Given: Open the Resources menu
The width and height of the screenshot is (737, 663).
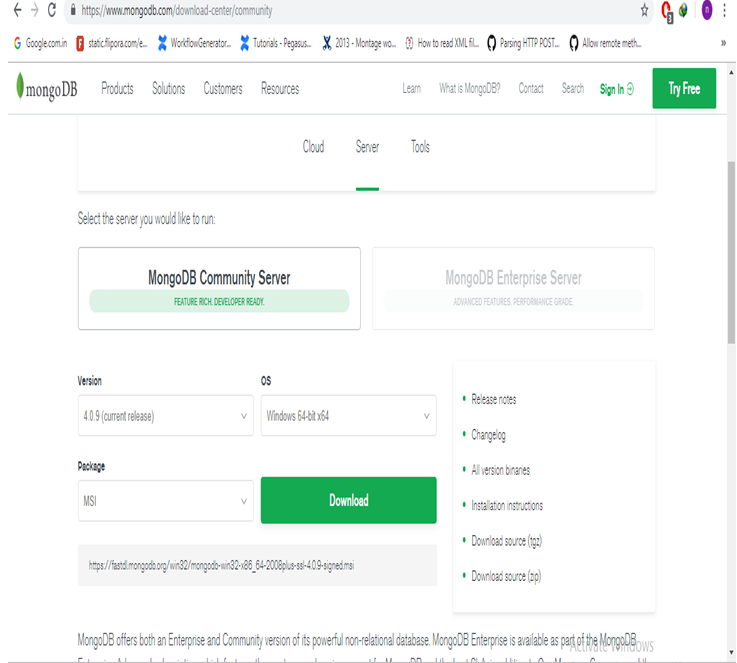Looking at the screenshot, I should tap(280, 88).
